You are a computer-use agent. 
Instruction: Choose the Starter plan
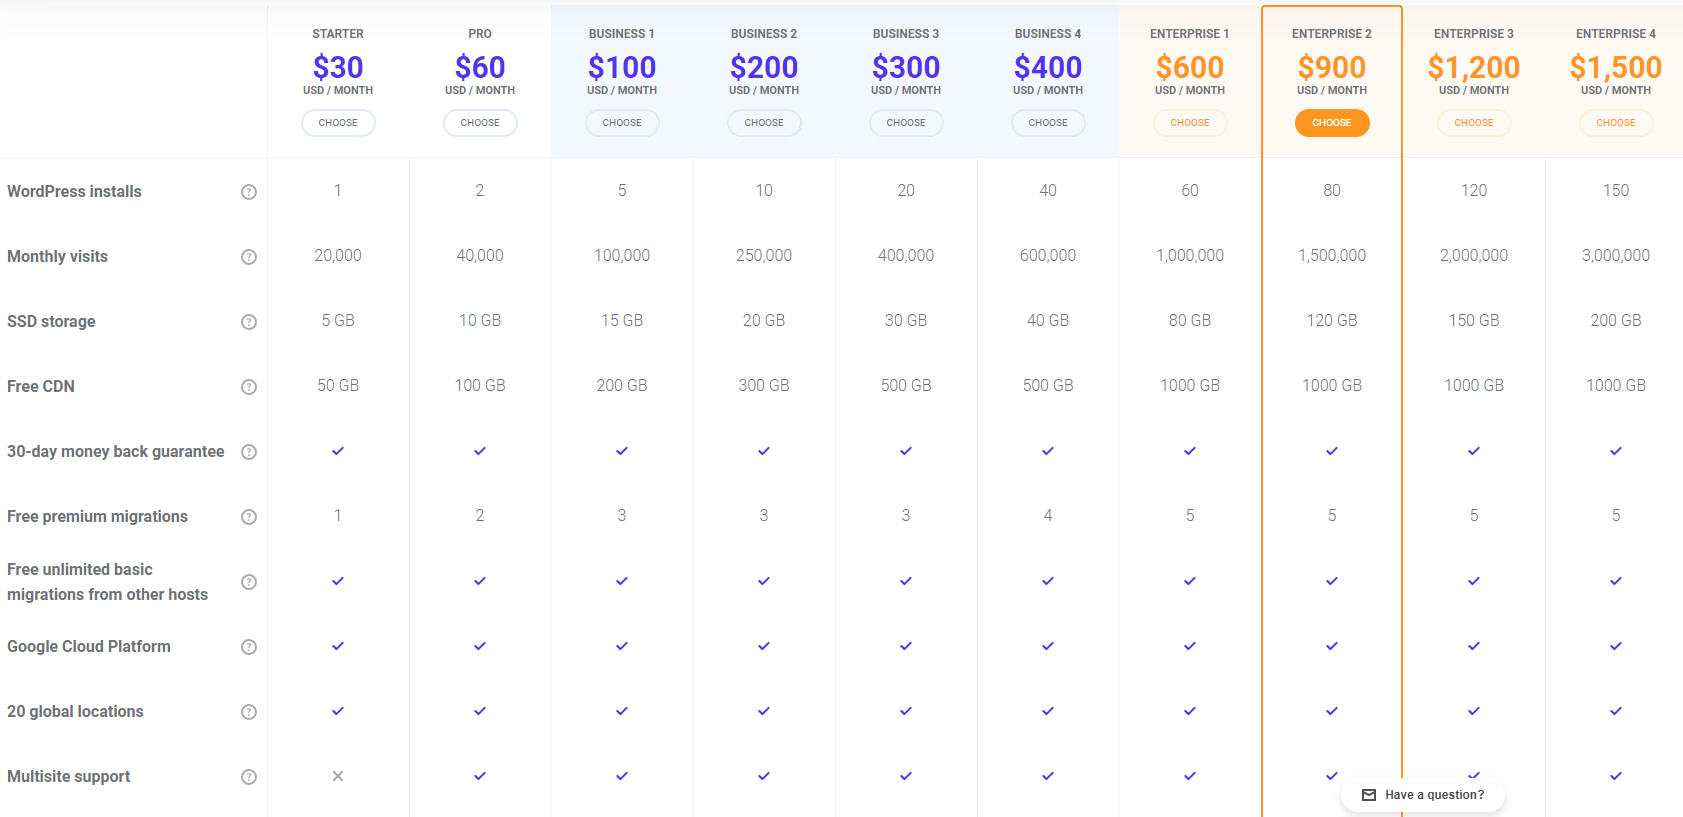(x=338, y=122)
